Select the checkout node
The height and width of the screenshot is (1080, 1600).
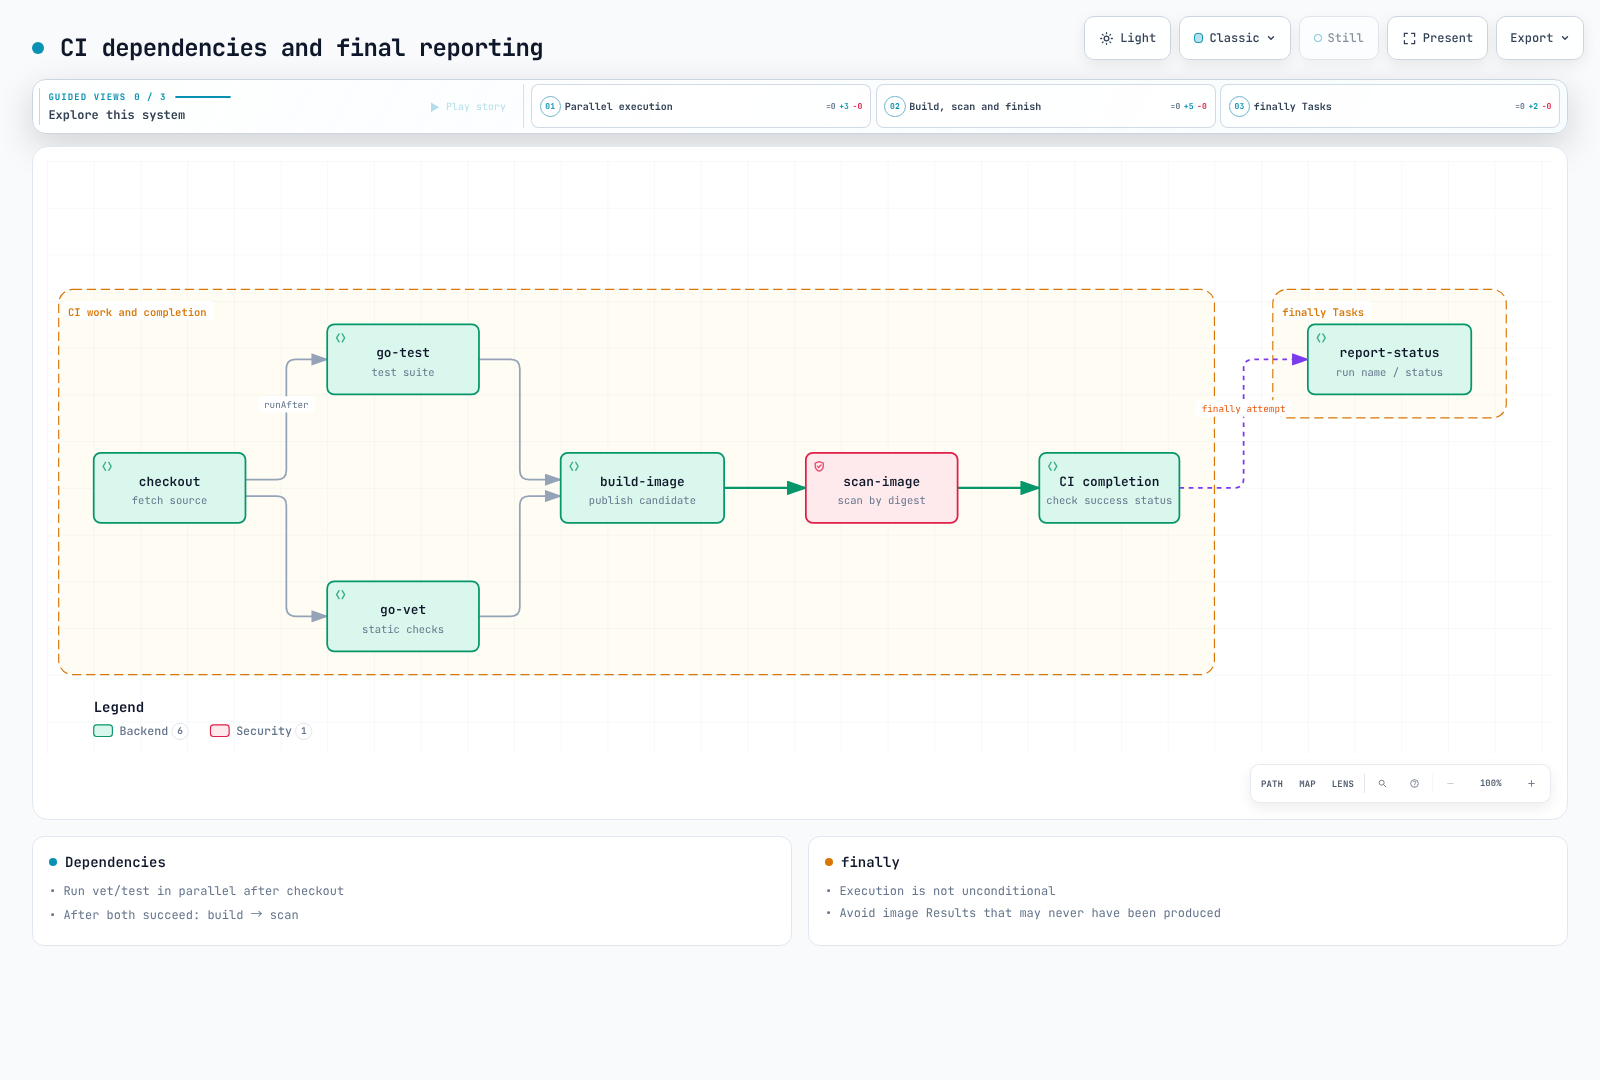[x=170, y=488]
